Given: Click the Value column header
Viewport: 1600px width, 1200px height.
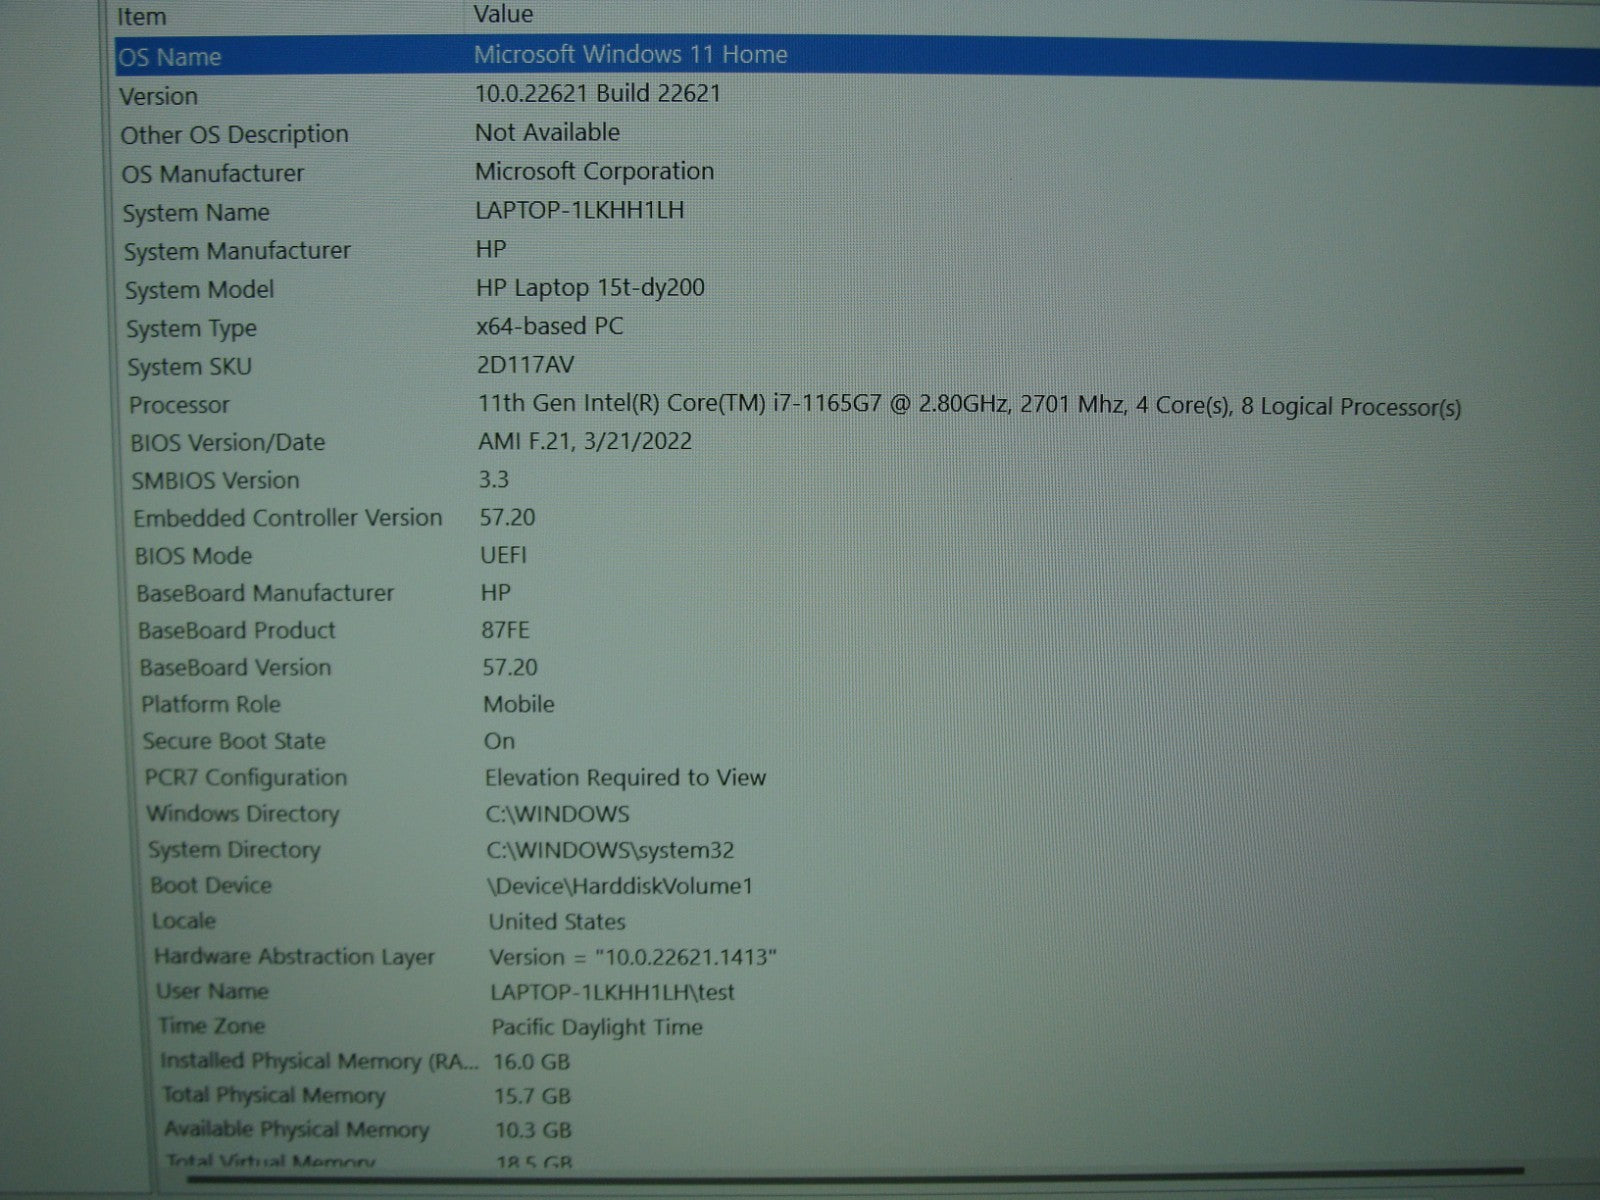Looking at the screenshot, I should point(503,15).
